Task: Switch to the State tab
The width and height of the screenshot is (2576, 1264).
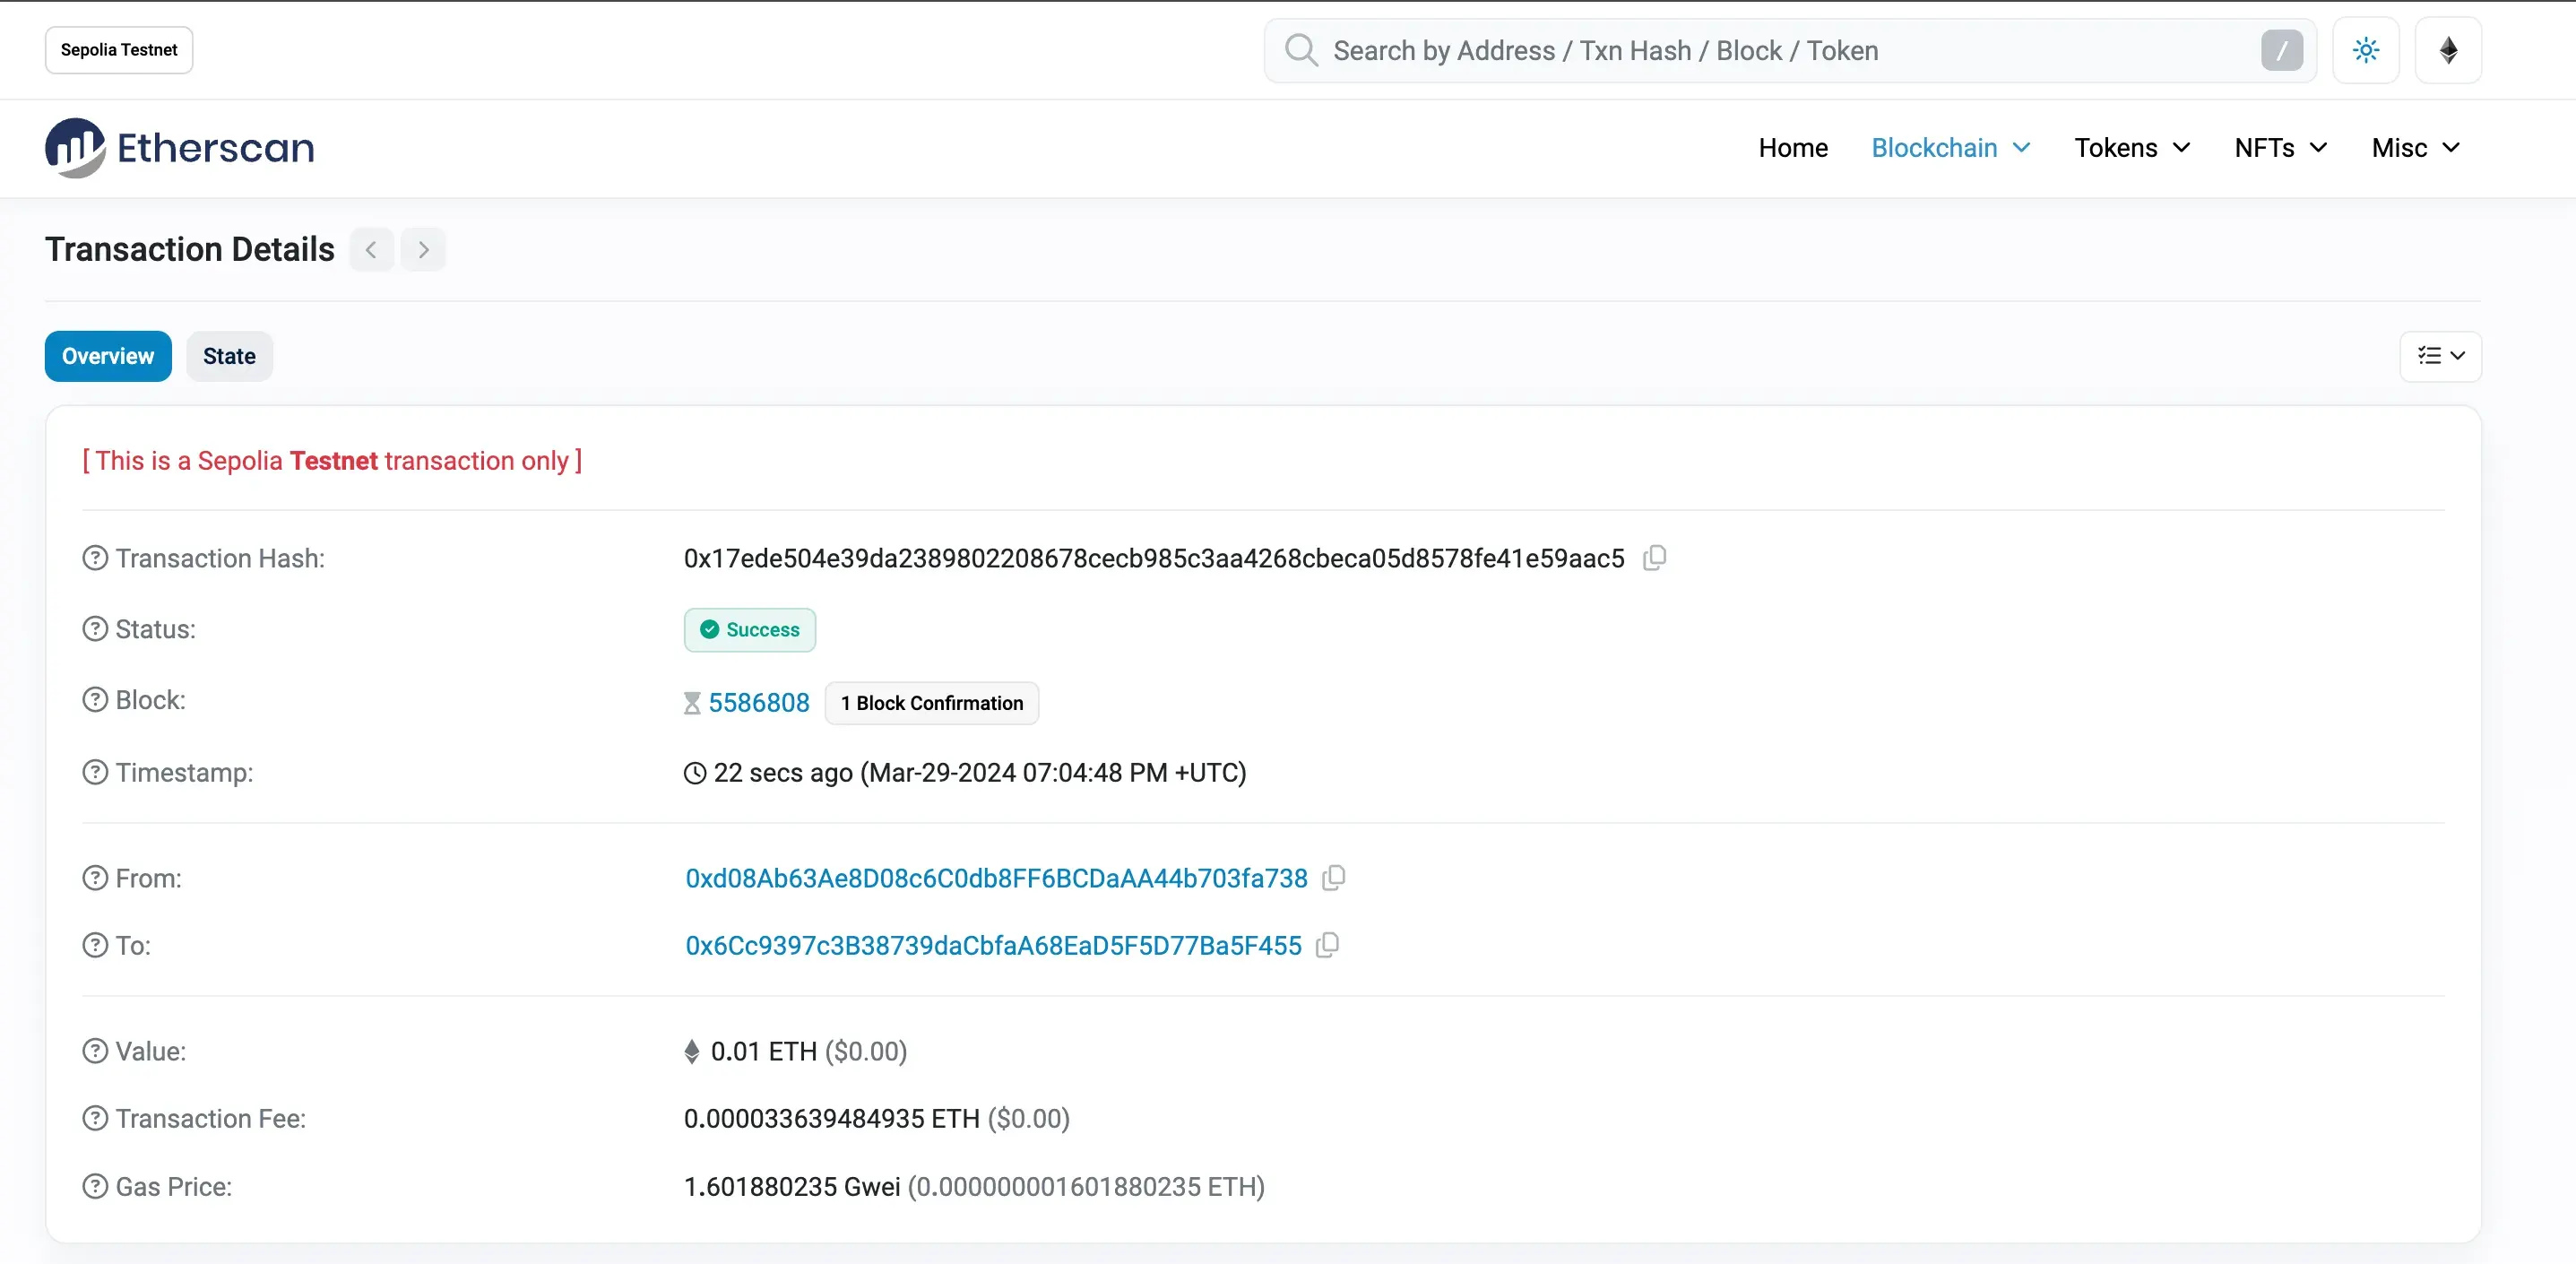Action: coord(229,356)
